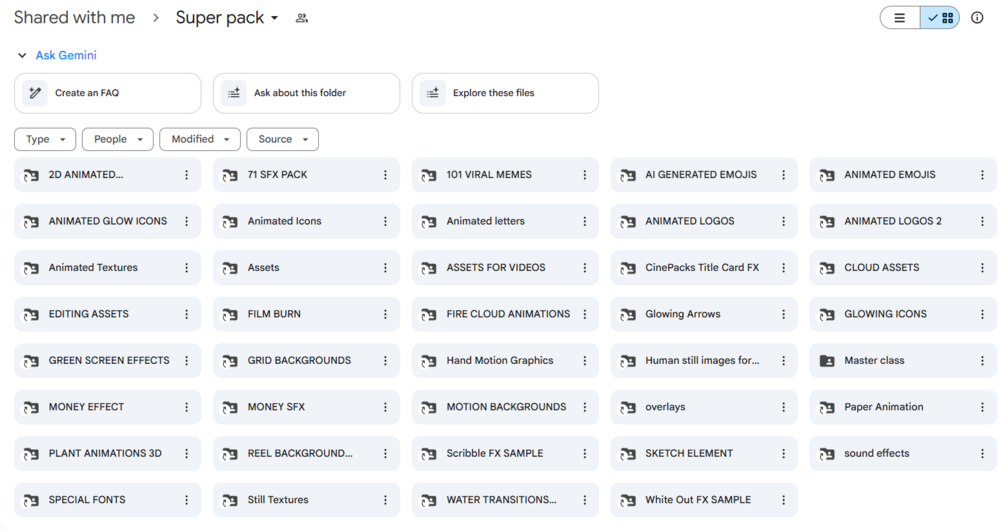Open three-dot menu for MONEY SFX
This screenshot has height=529, width=1005.
click(x=385, y=407)
